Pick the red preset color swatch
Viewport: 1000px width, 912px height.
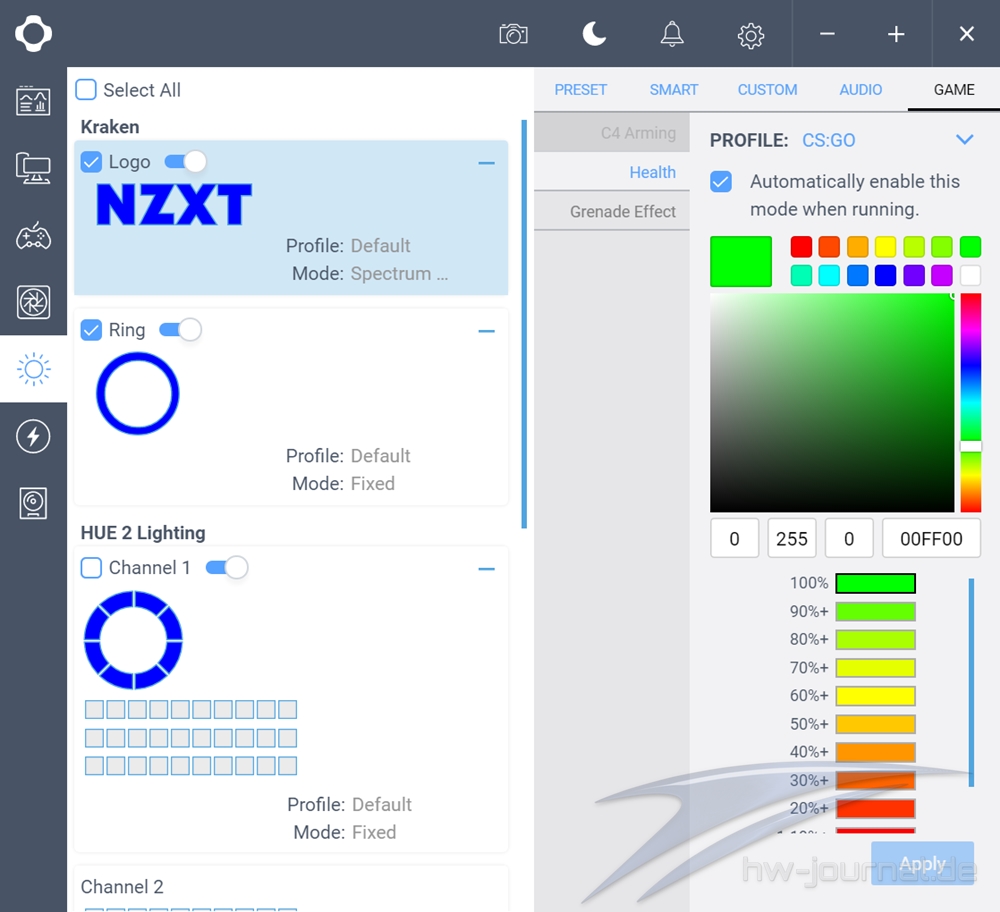click(x=801, y=246)
